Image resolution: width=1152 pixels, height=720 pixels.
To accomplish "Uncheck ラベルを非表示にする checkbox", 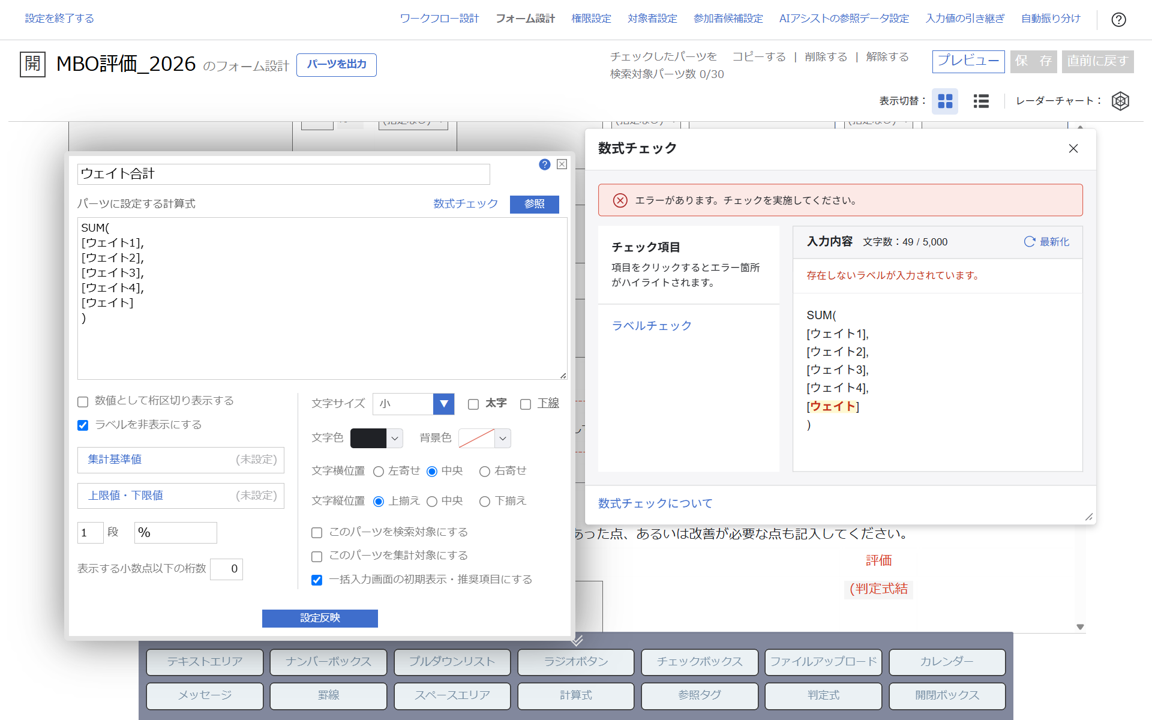I will tap(83, 425).
